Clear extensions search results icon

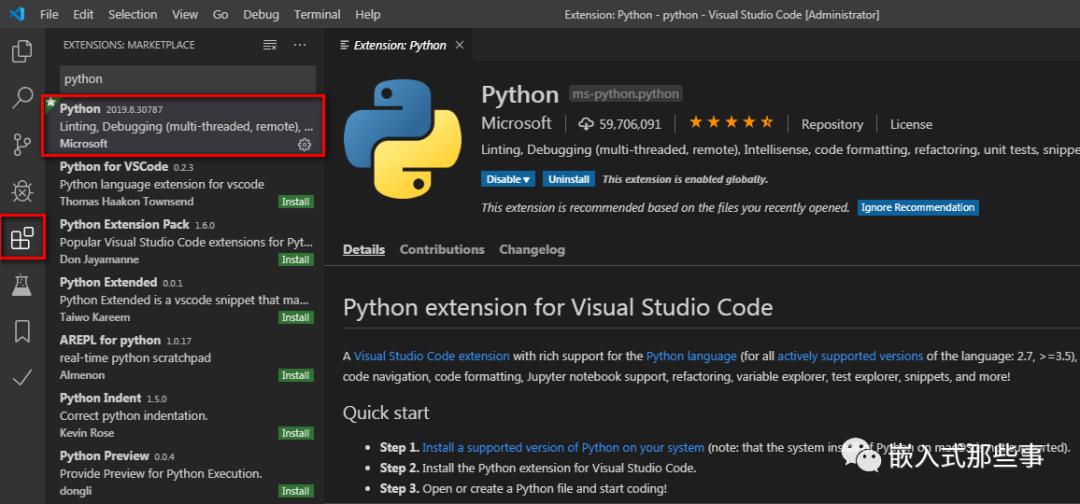click(270, 45)
